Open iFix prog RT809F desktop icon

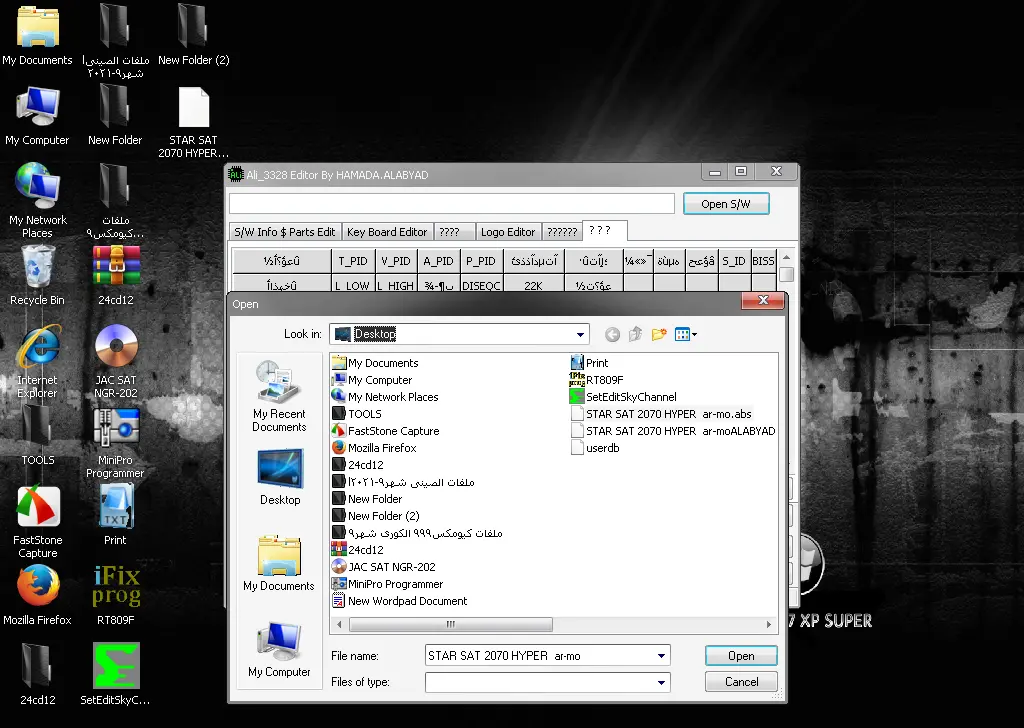(116, 595)
